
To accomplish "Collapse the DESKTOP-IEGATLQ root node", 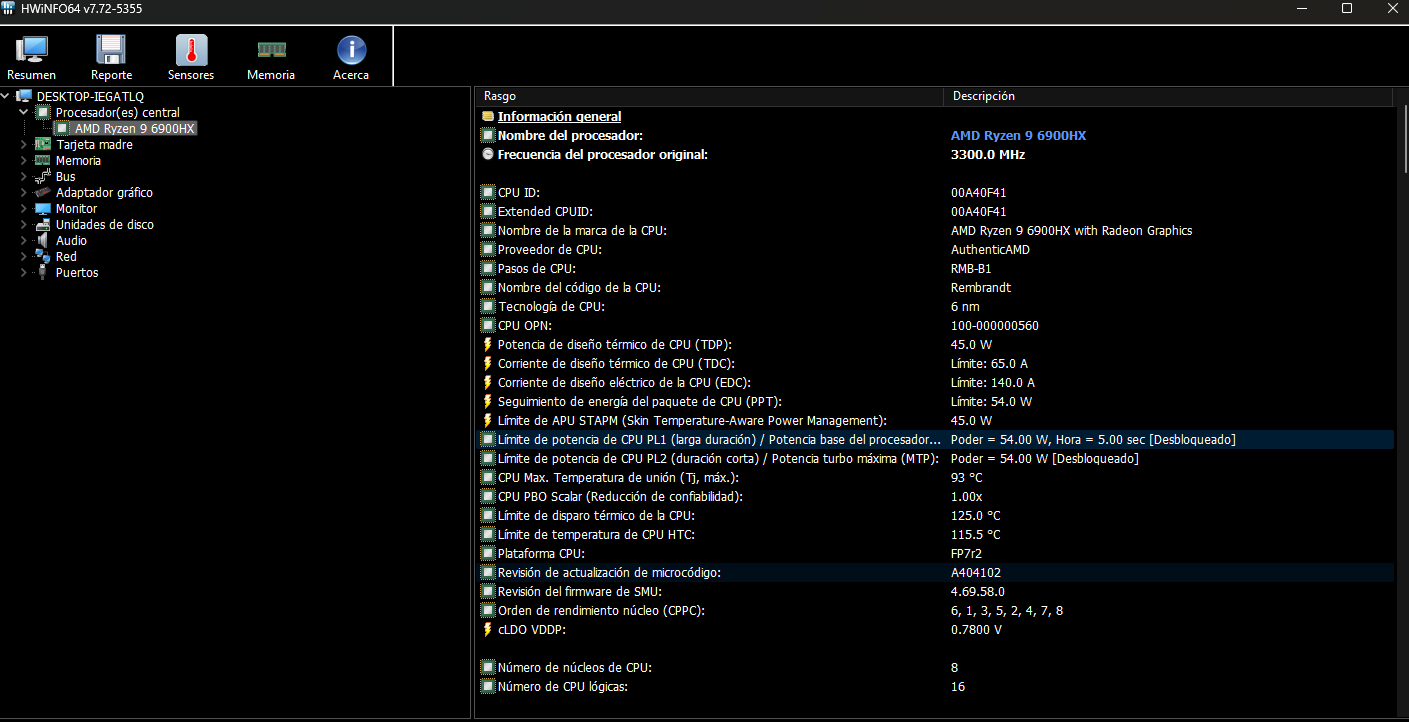I will [x=6, y=96].
